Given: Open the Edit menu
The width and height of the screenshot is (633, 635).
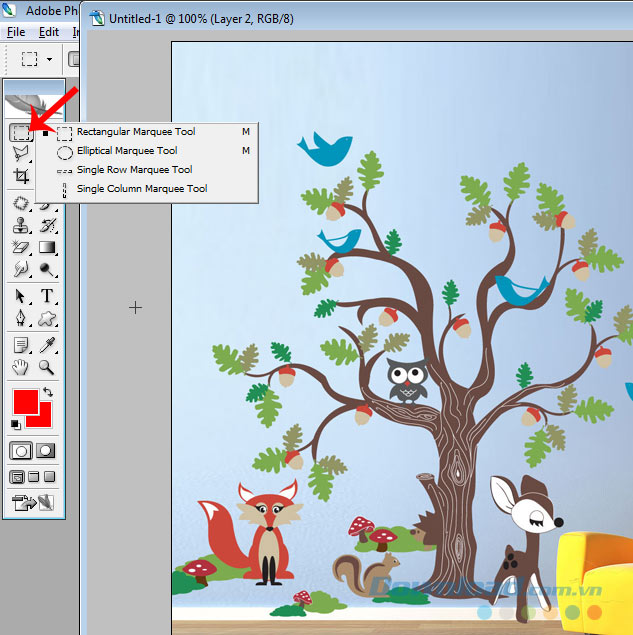Looking at the screenshot, I should pos(49,32).
